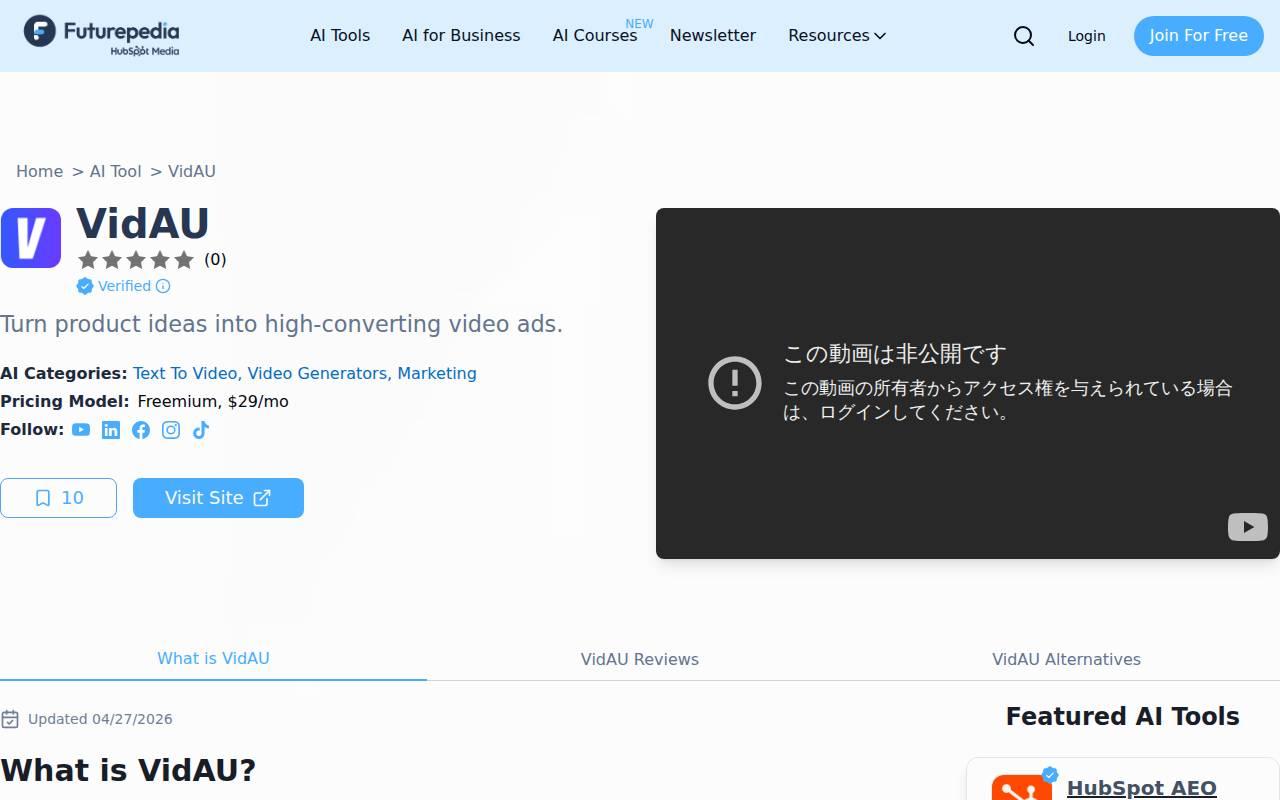
Task: Click the Featured AI Tools heading
Action: click(x=1123, y=716)
